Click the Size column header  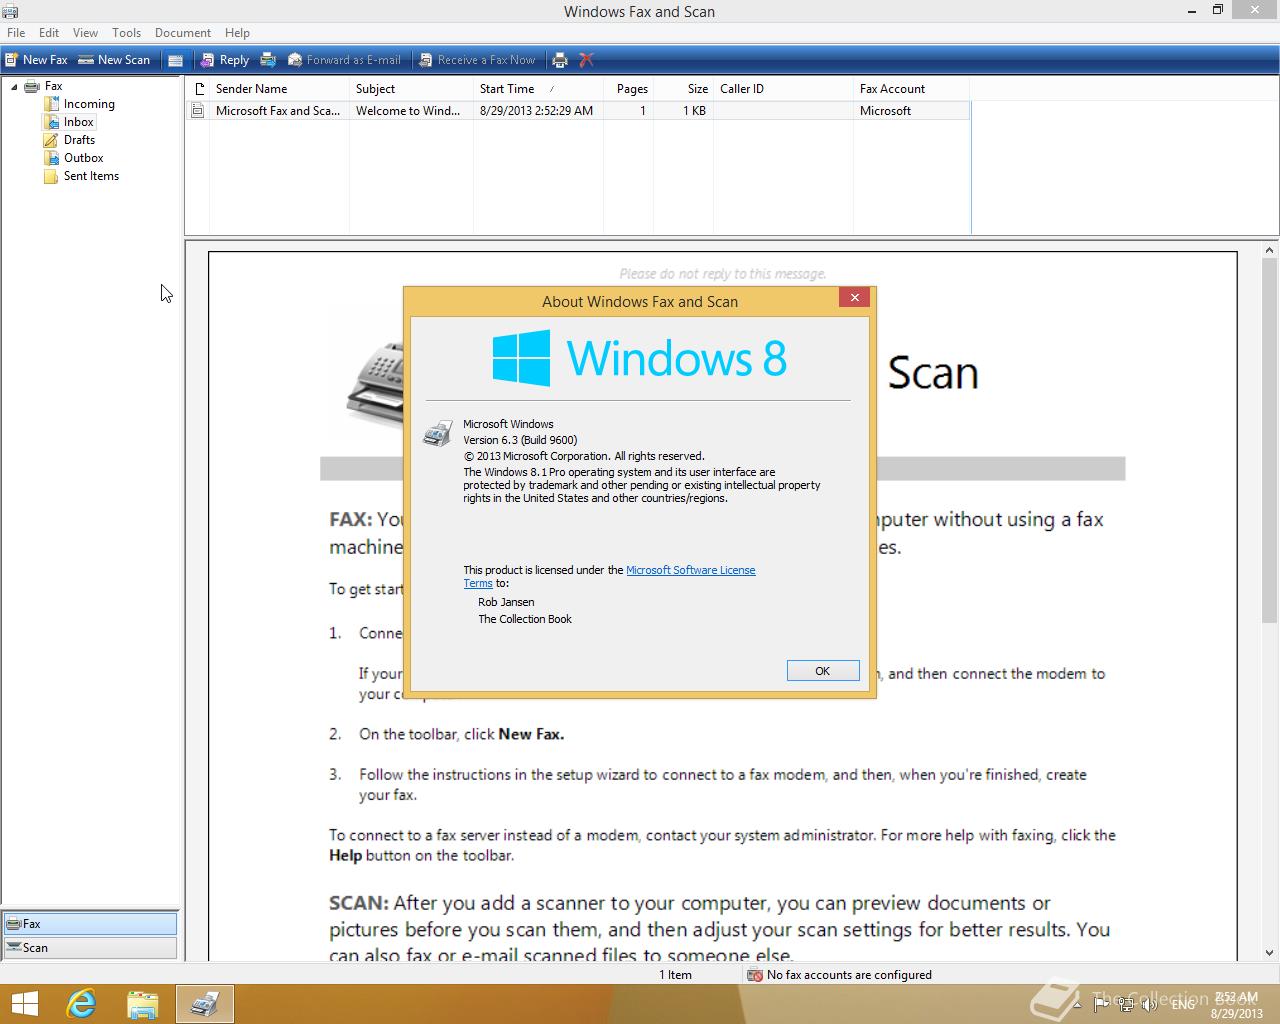(683, 89)
